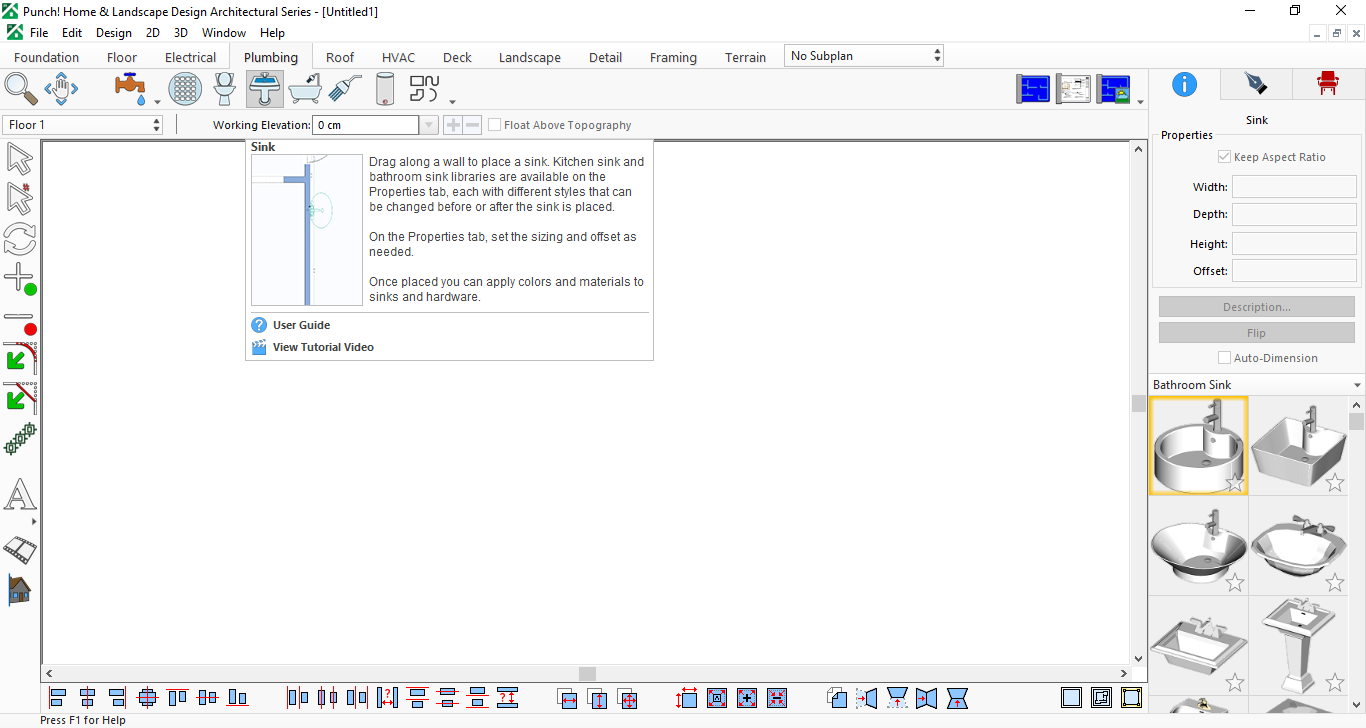
Task: Open the house icon in left sidebar
Action: point(20,589)
